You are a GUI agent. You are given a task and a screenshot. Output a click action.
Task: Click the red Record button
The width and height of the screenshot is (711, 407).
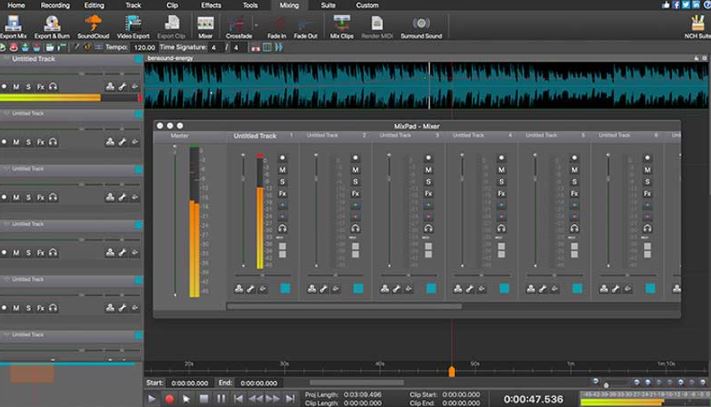169,399
